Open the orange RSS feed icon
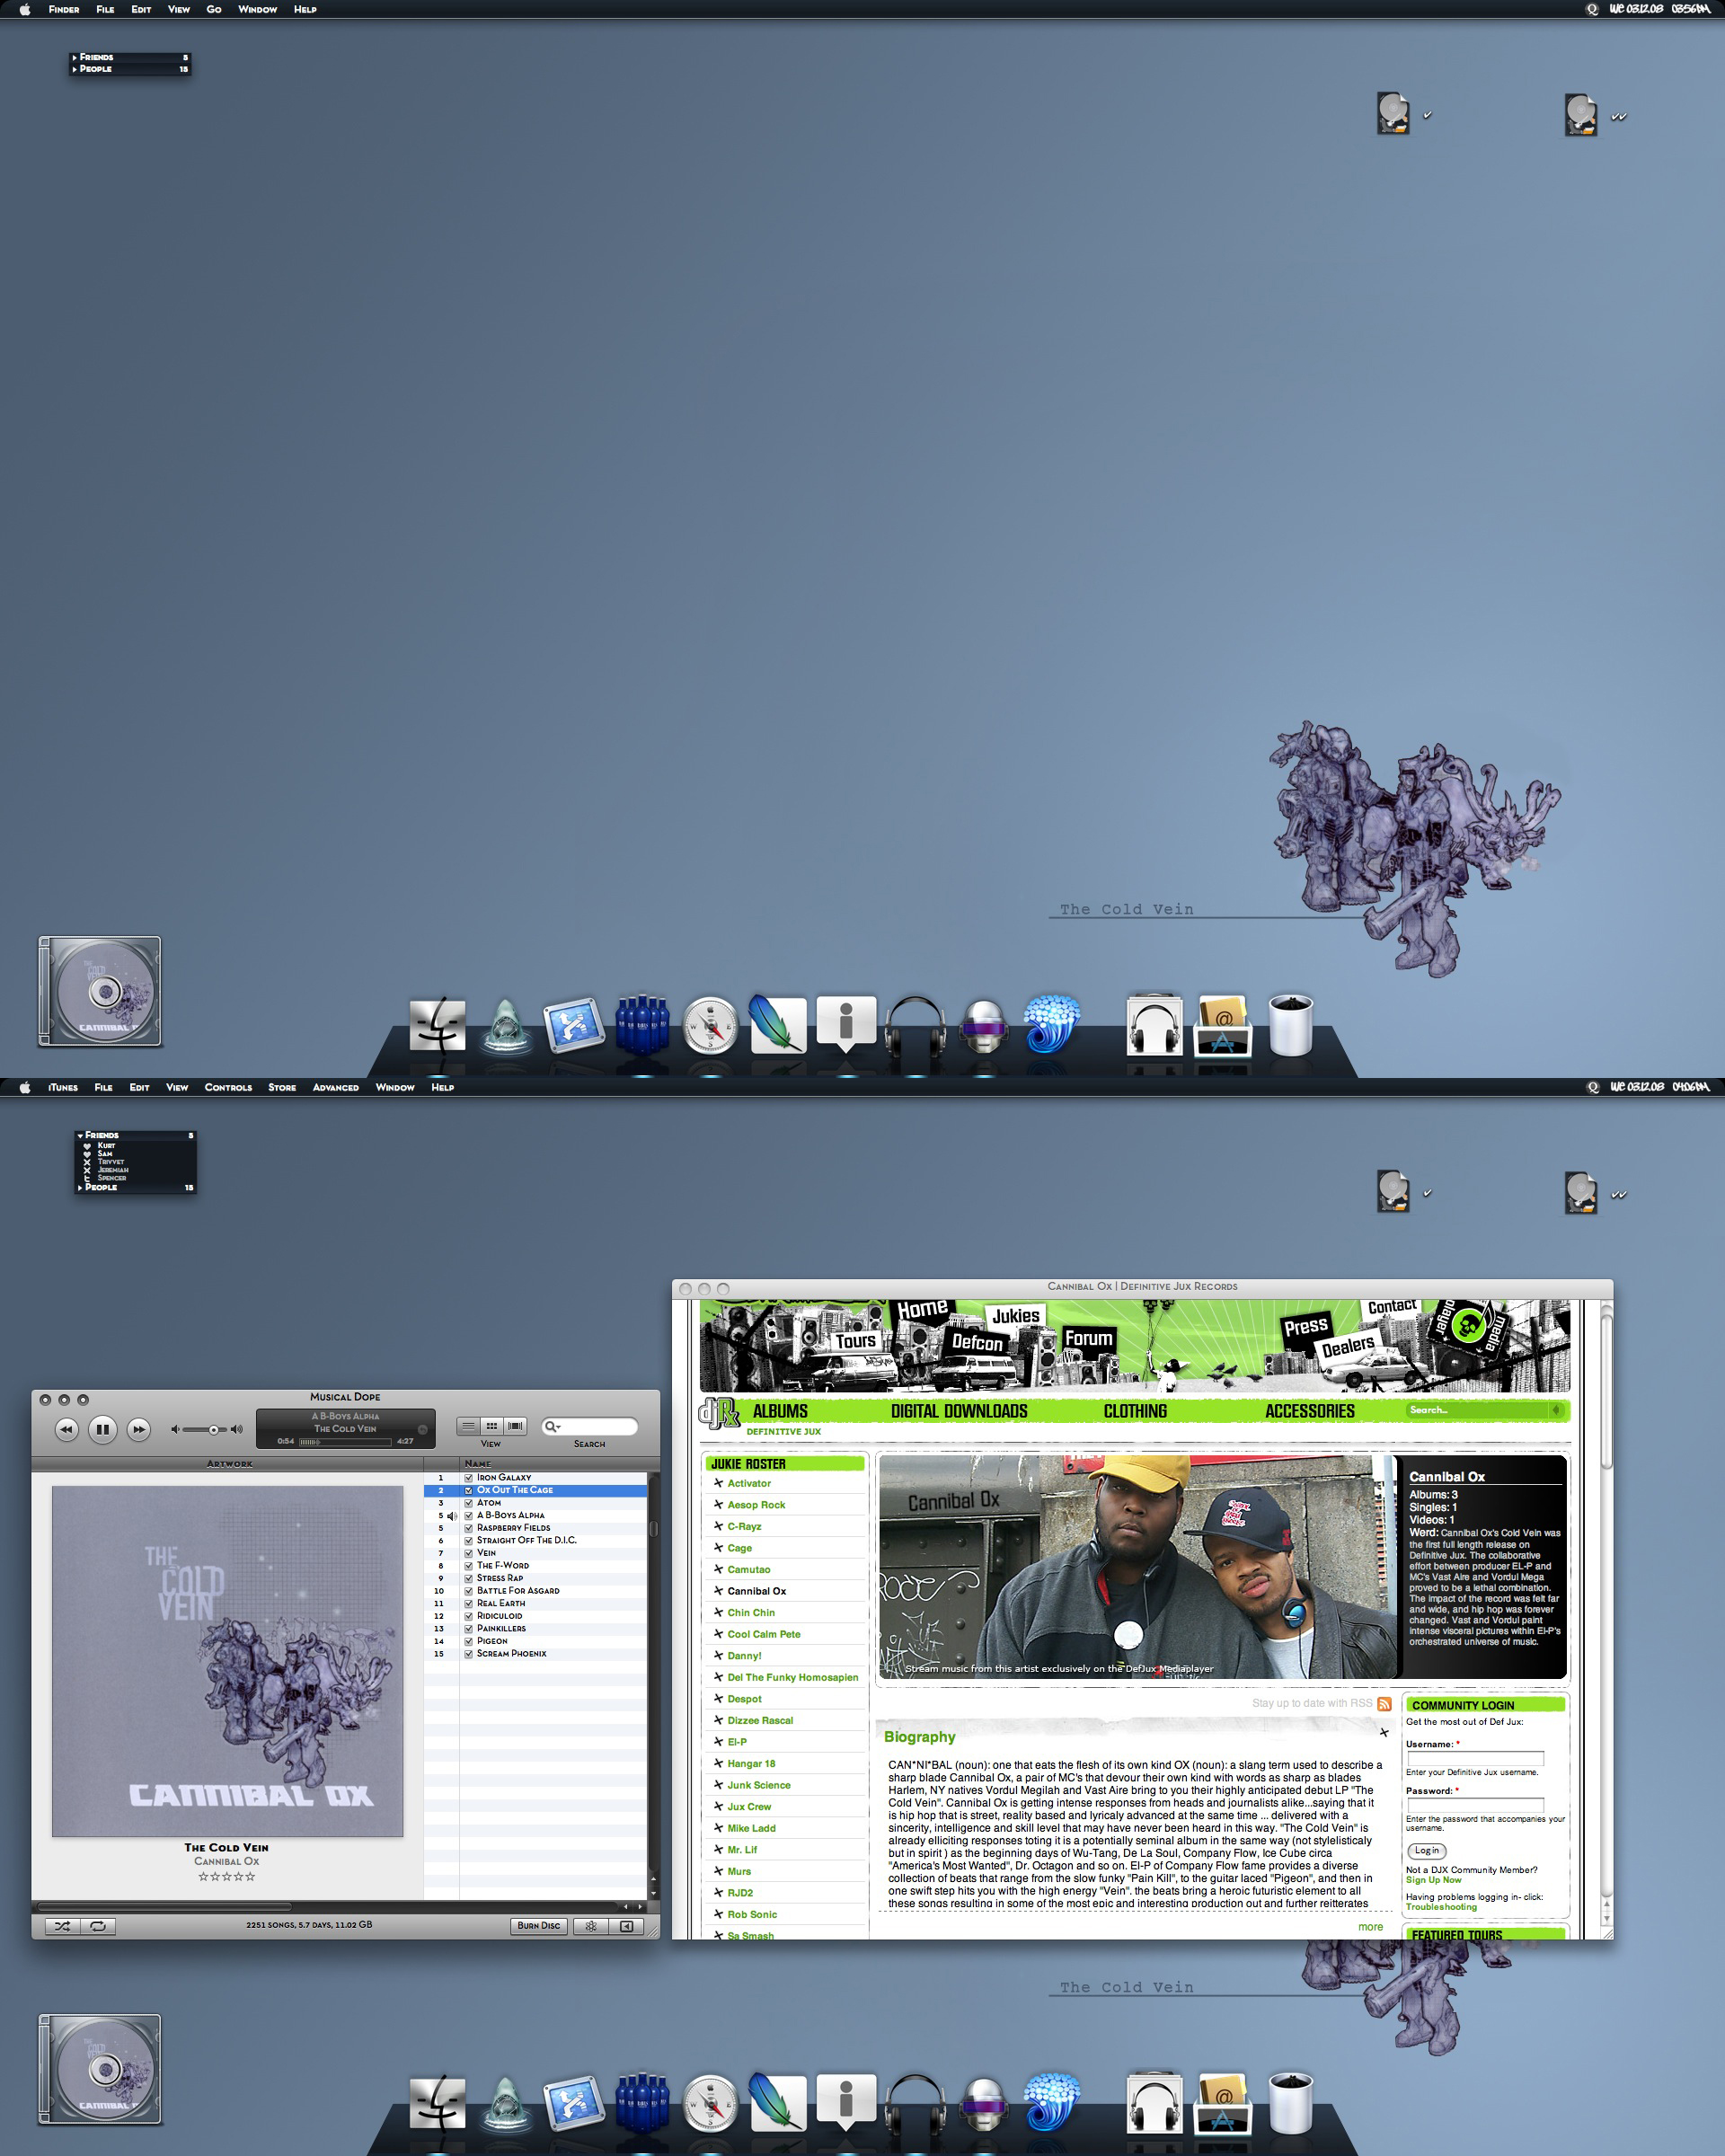Image resolution: width=1725 pixels, height=2156 pixels. [x=1384, y=1704]
